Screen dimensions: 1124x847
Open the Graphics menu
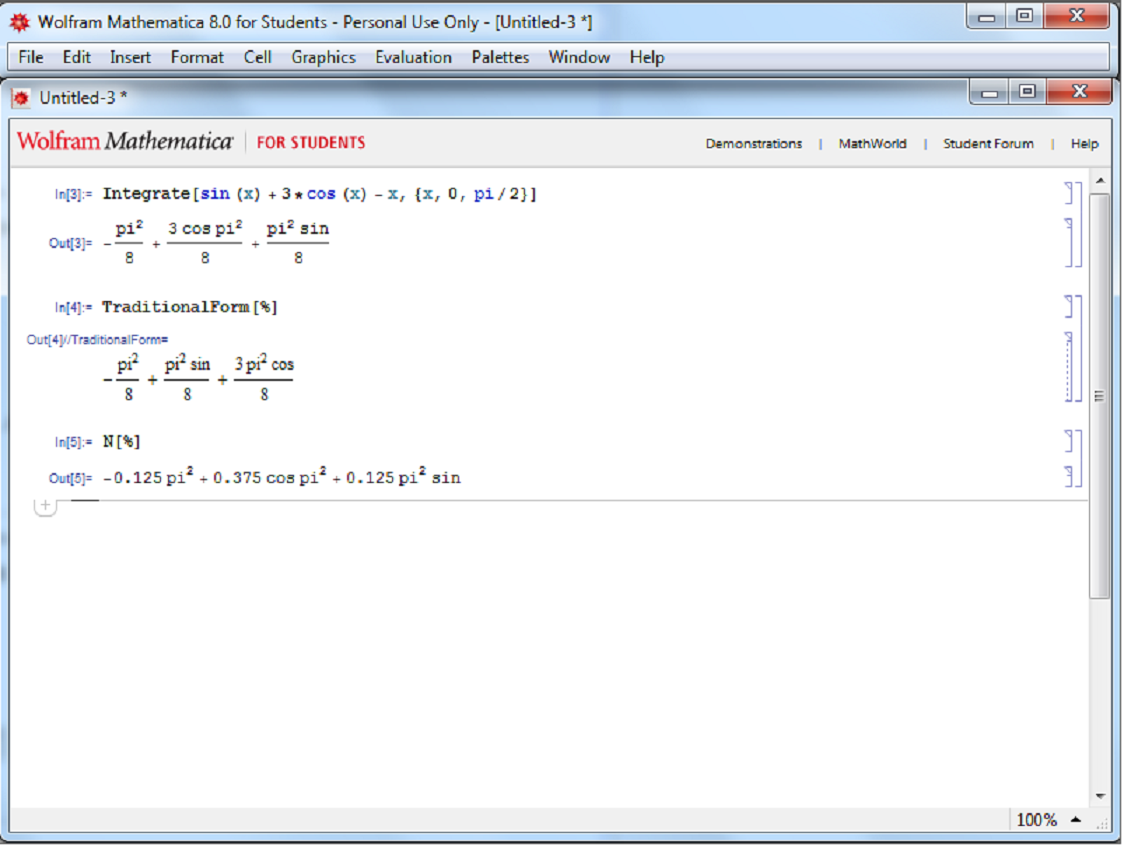click(322, 57)
